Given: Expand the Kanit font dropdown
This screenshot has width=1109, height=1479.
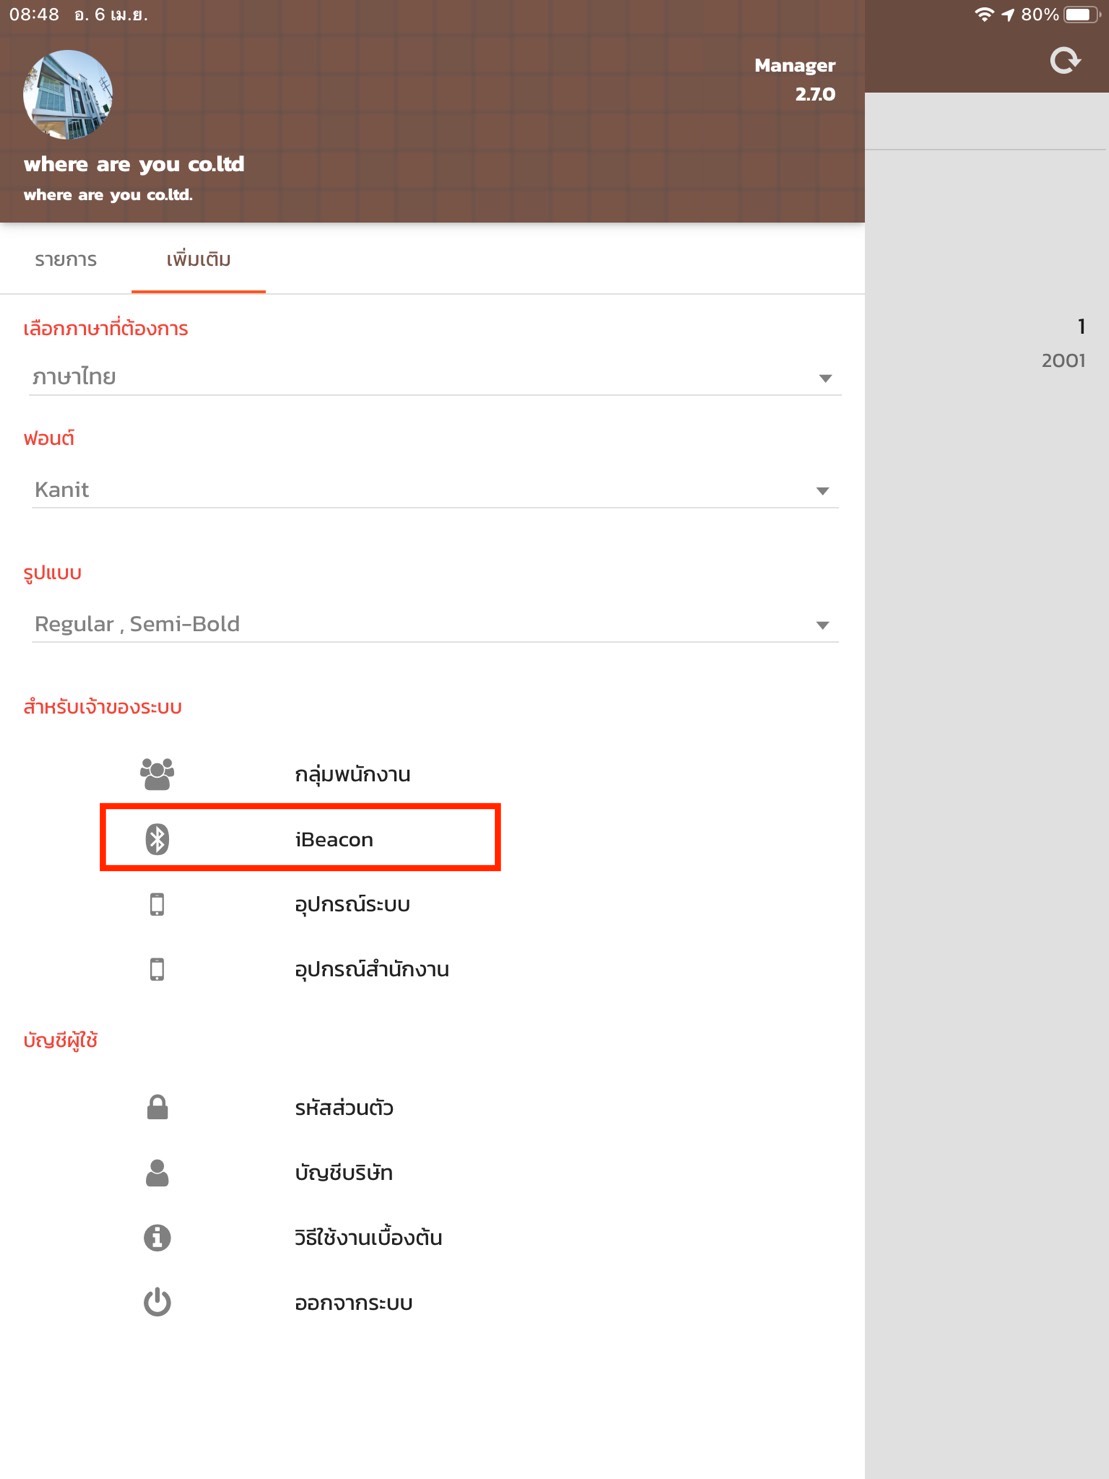Looking at the screenshot, I should click(434, 490).
